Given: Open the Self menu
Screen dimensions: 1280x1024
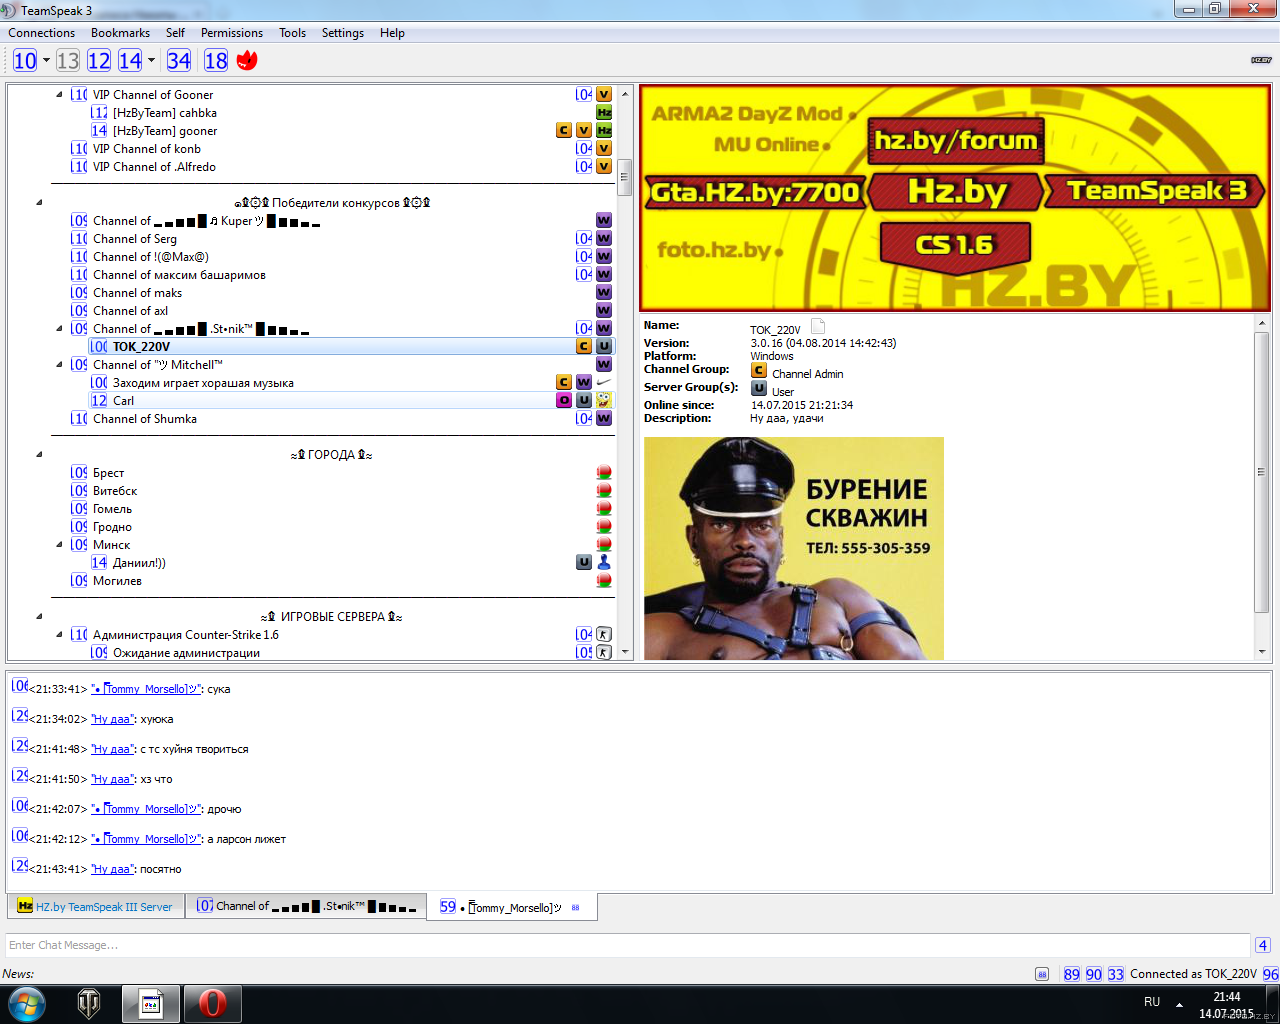Looking at the screenshot, I should pyautogui.click(x=175, y=33).
